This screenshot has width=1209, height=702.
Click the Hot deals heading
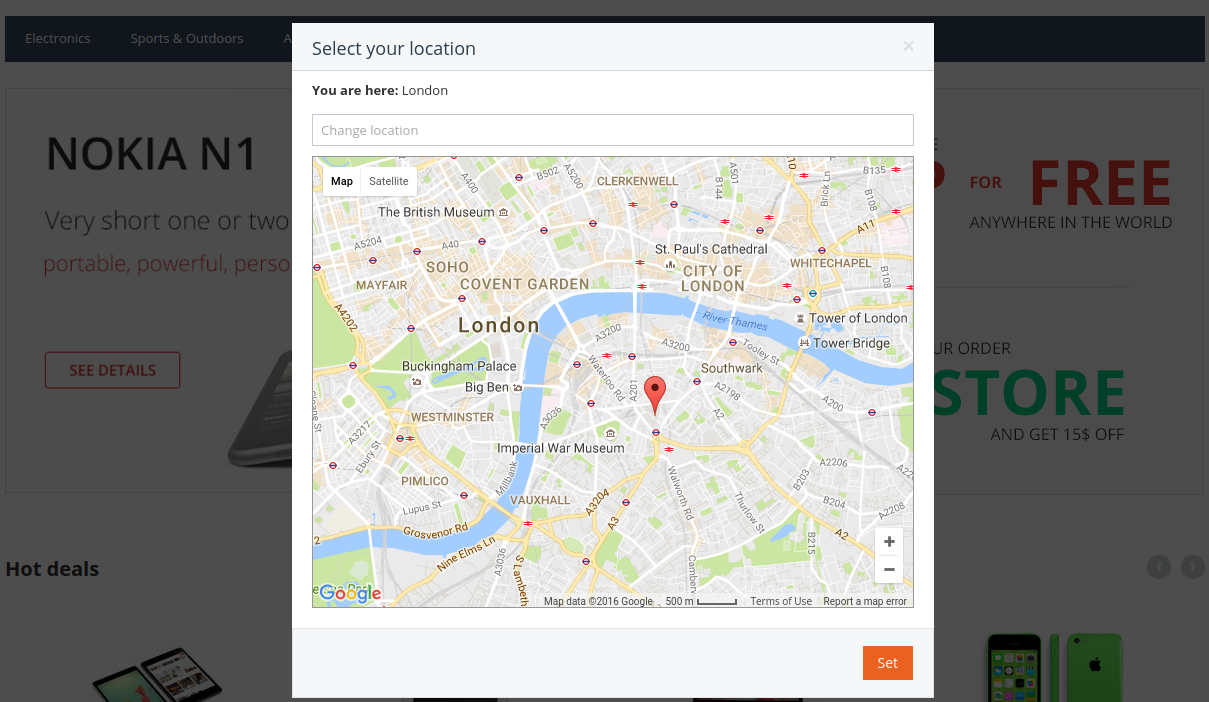click(x=52, y=569)
